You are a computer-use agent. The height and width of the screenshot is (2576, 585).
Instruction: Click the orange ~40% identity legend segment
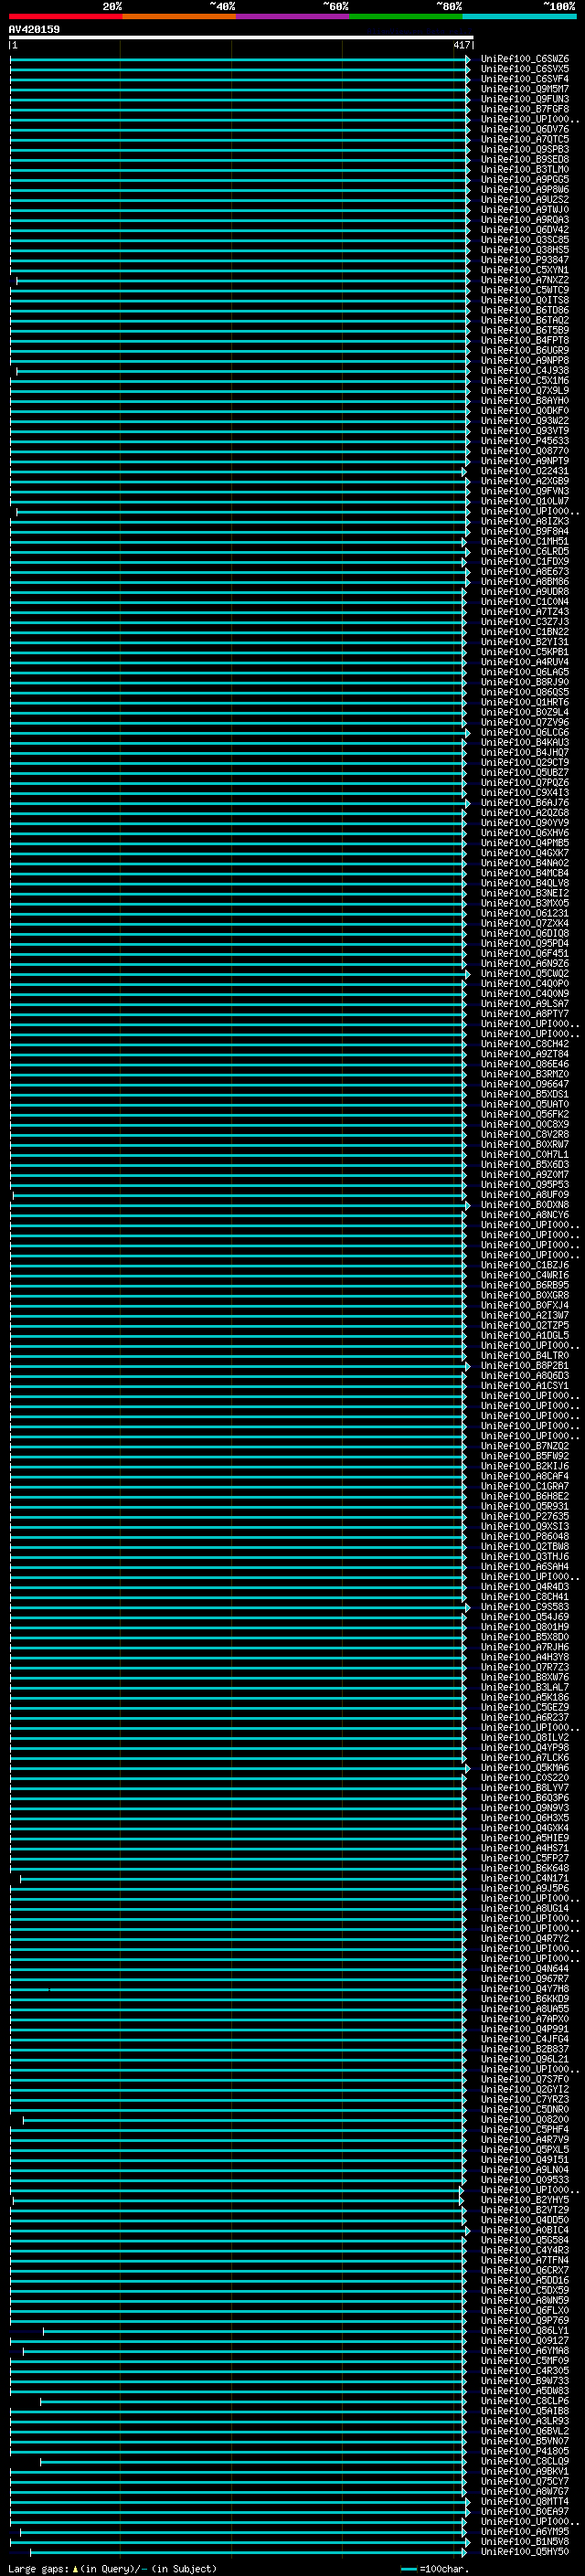(179, 17)
